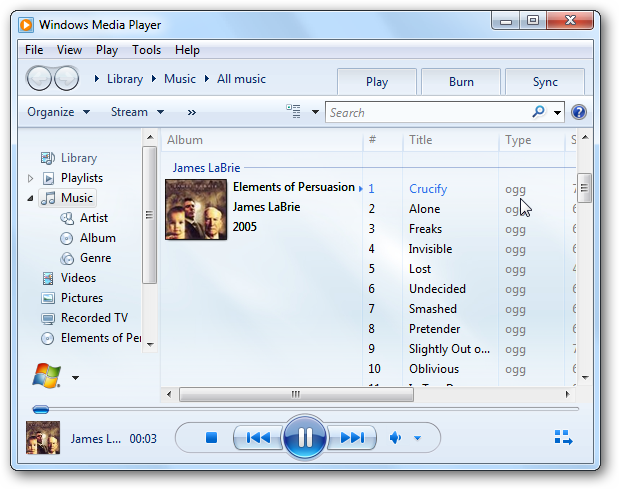Open the search options dropdown arrow

[x=557, y=112]
